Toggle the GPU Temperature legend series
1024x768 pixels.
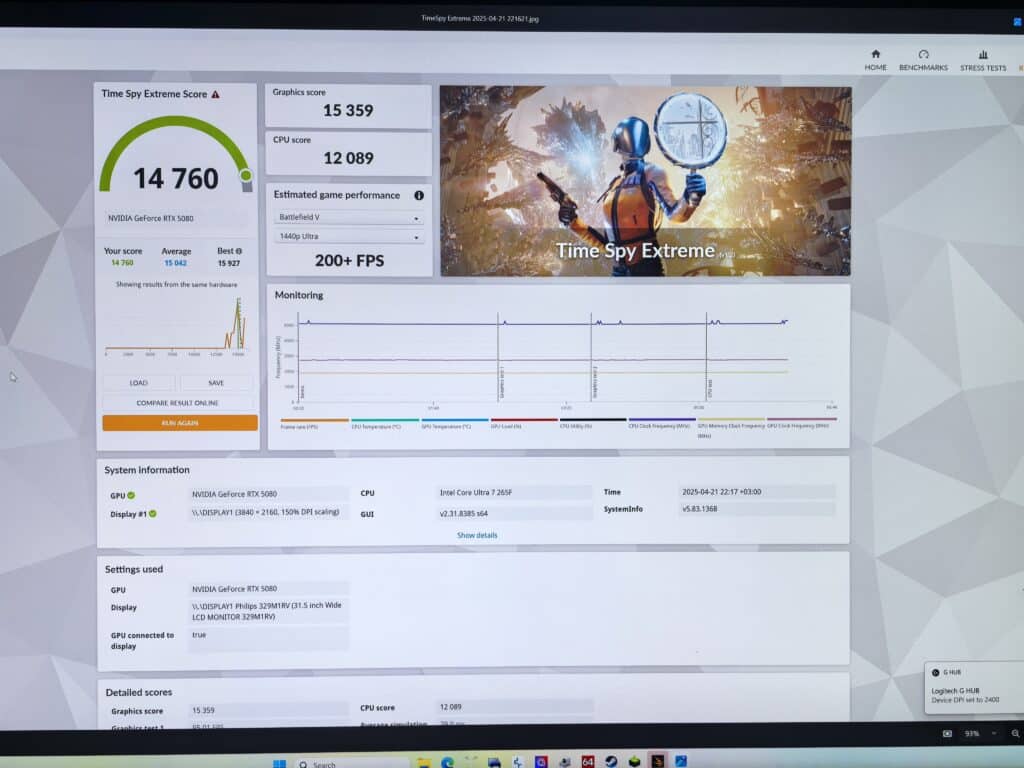455,424
